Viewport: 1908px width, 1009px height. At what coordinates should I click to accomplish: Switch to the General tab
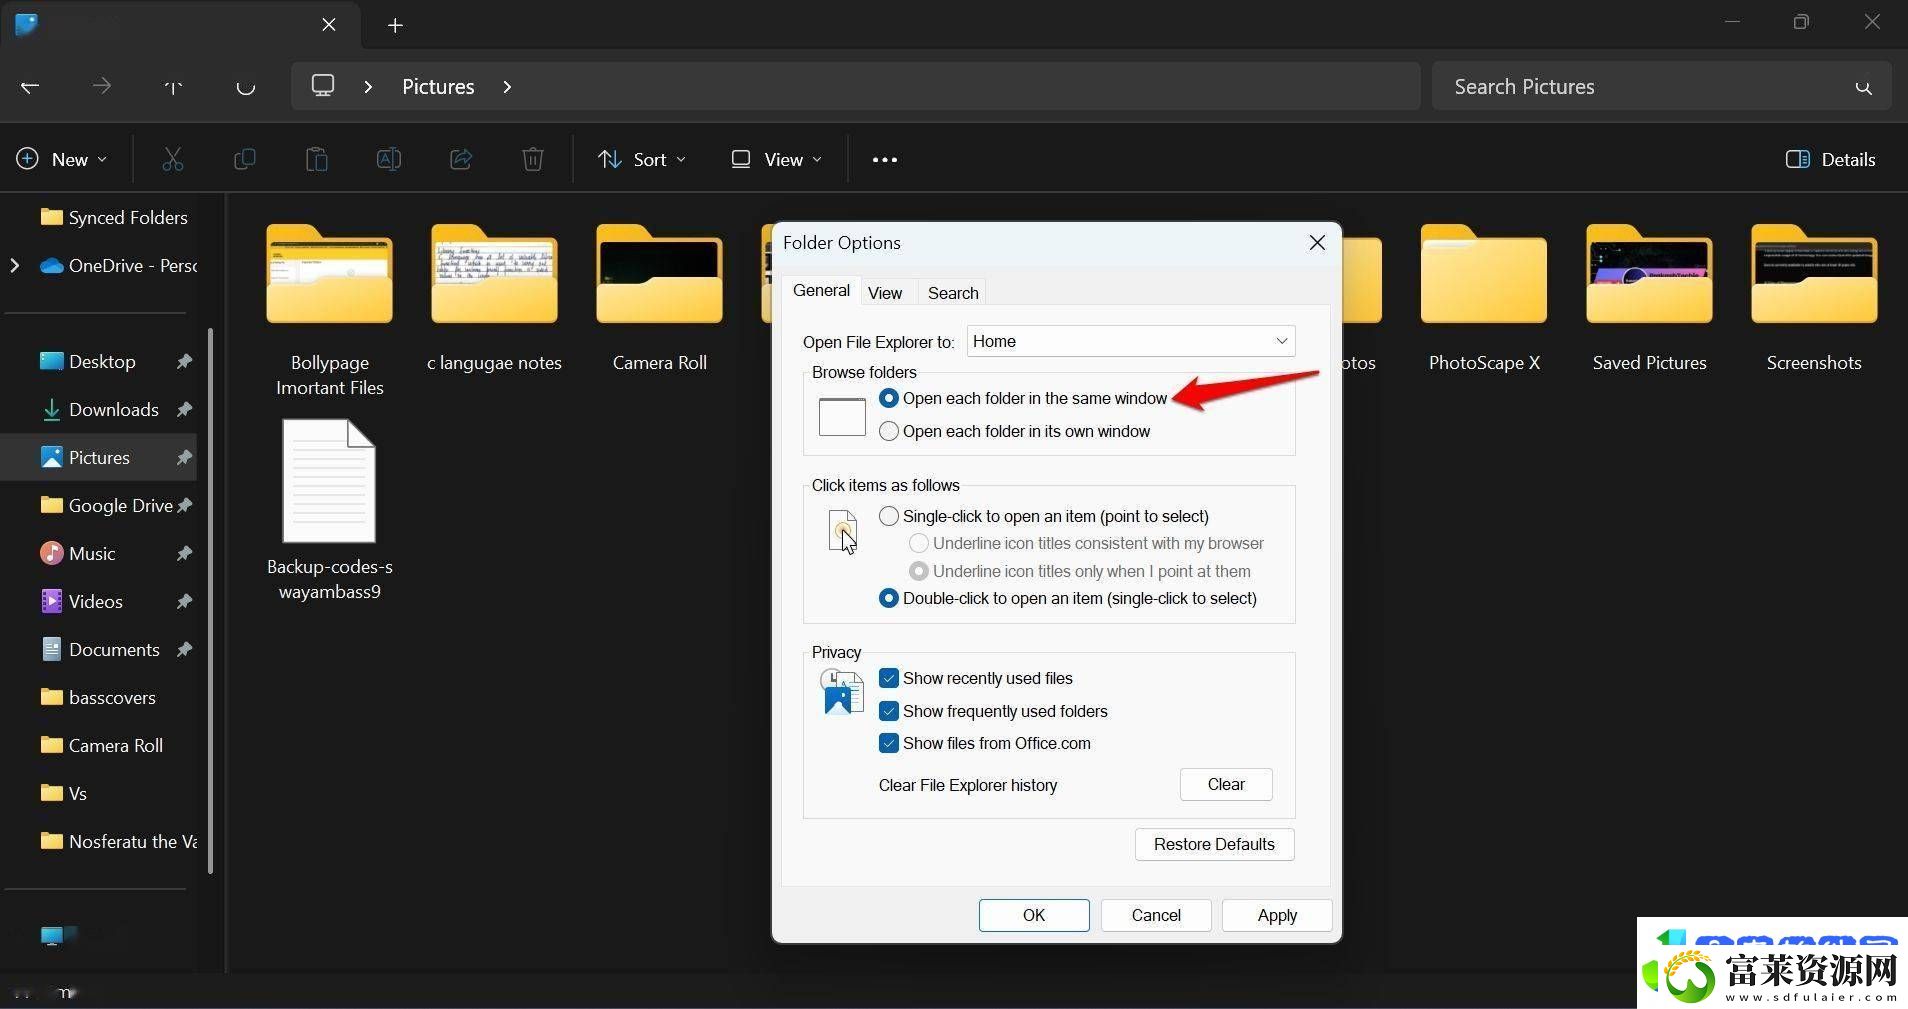[821, 290]
